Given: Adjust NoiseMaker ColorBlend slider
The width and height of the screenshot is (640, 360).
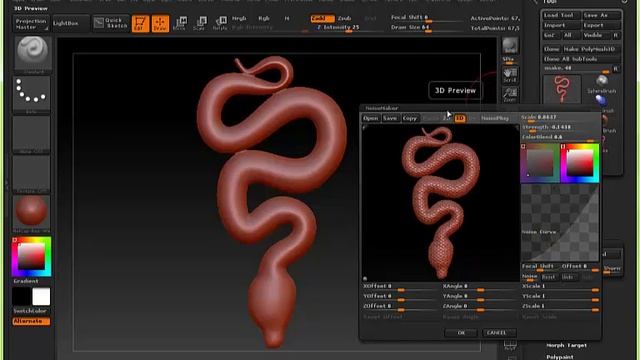Looking at the screenshot, I should [x=560, y=138].
